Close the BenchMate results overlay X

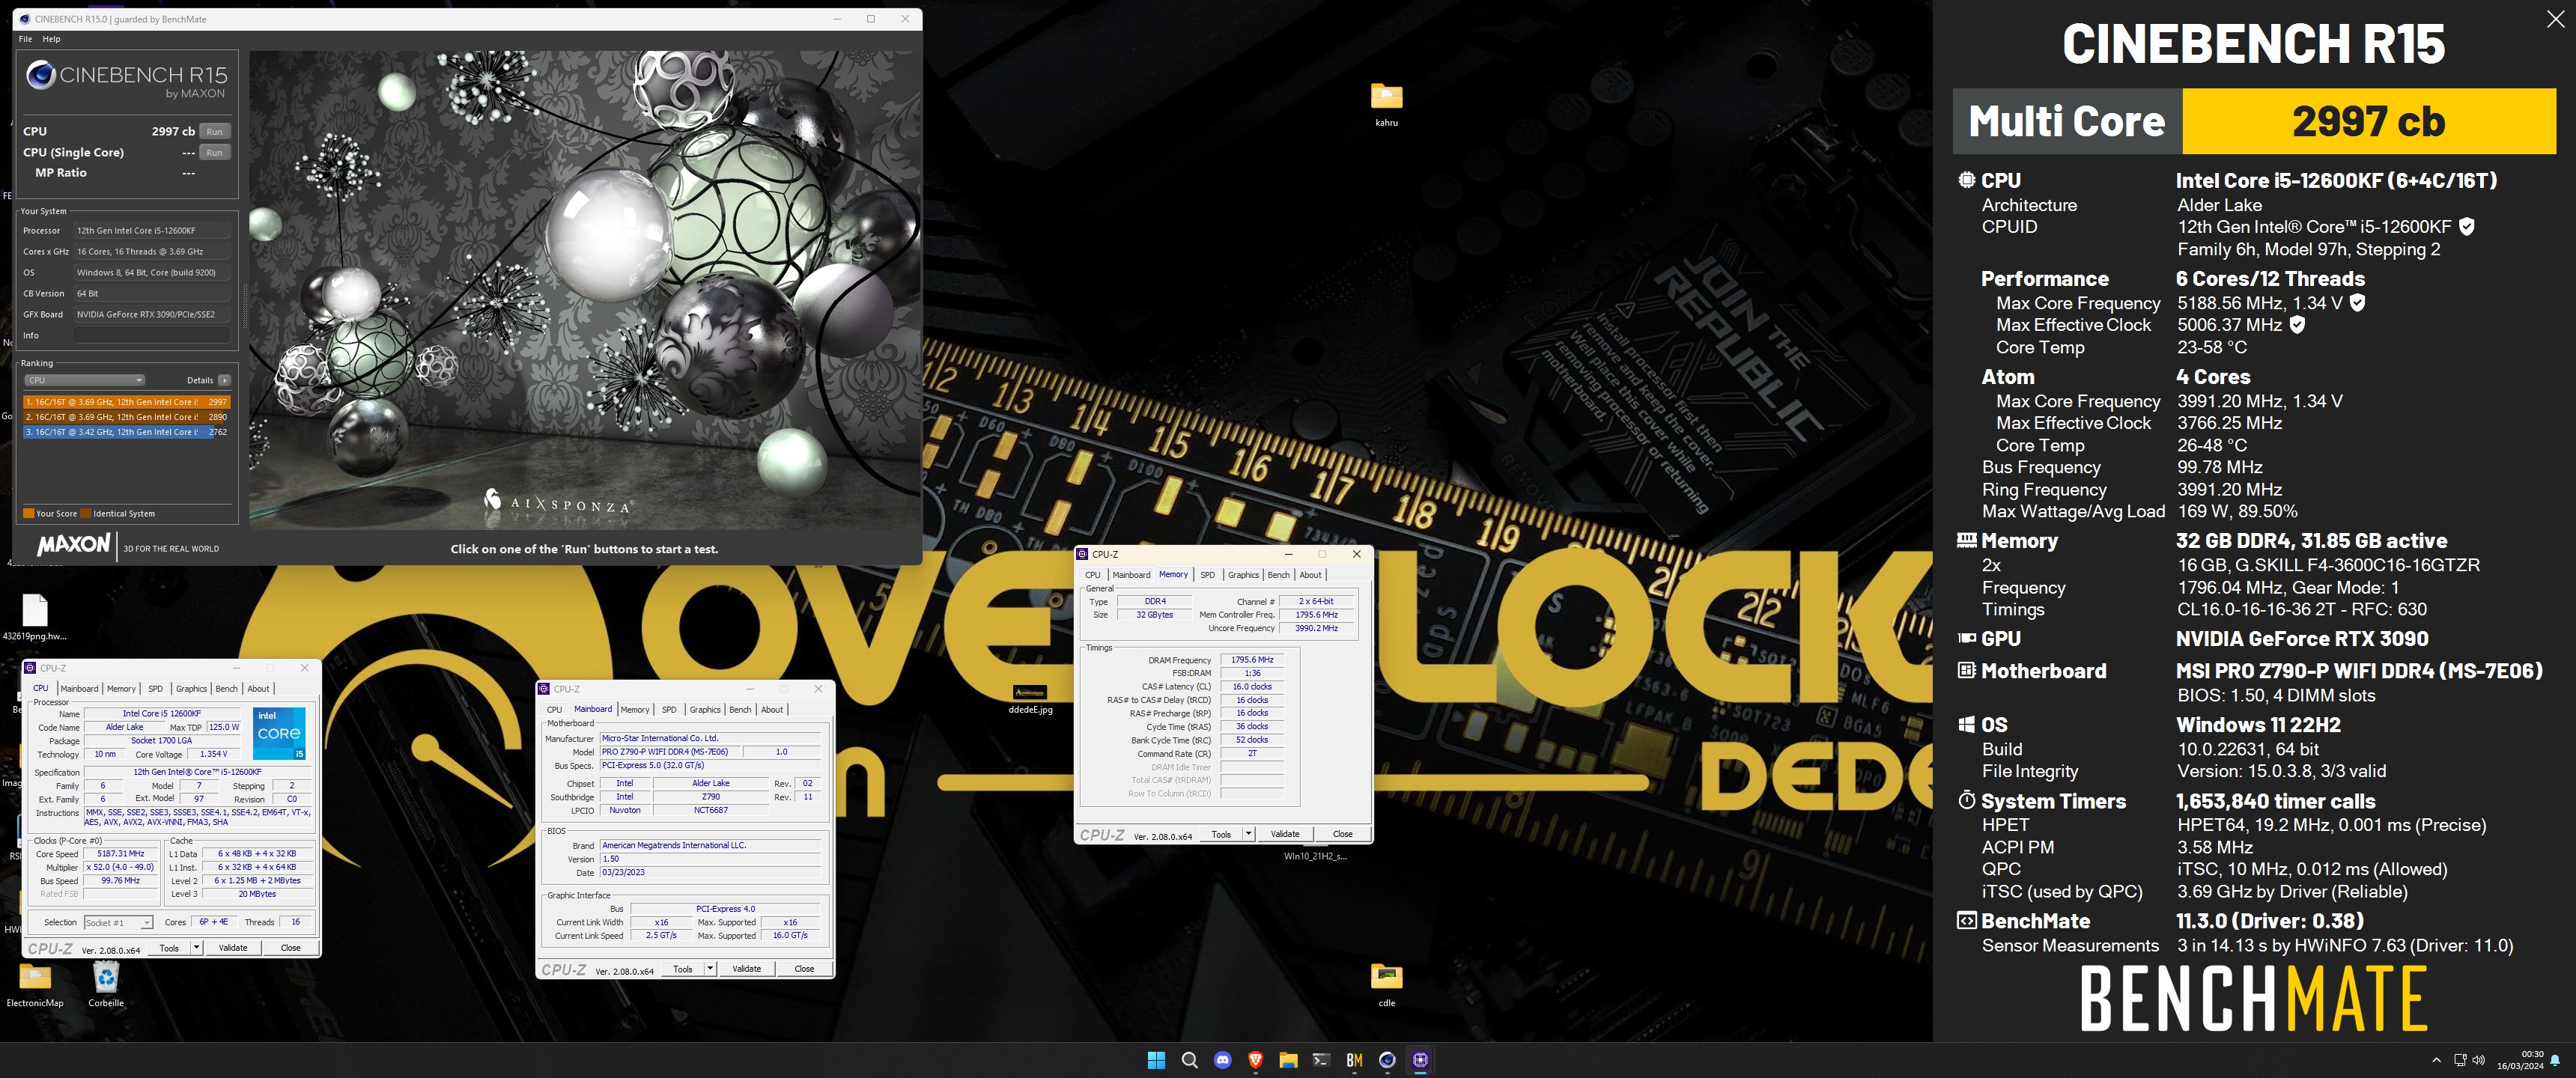[x=2555, y=19]
